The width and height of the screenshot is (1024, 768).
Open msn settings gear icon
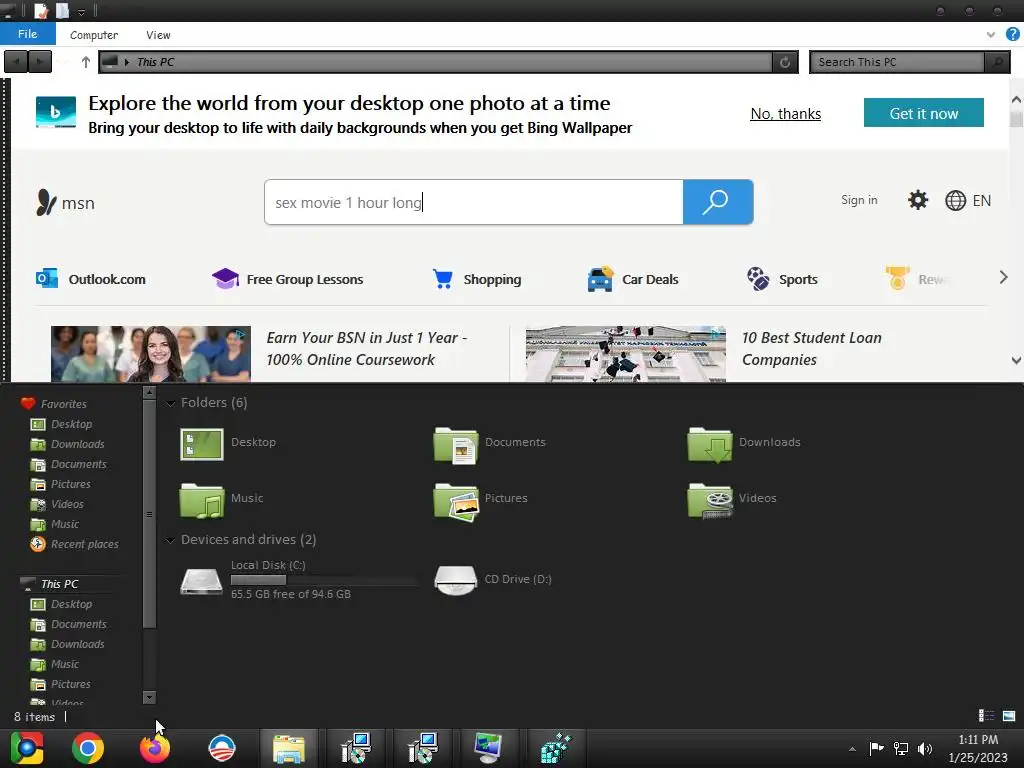[918, 200]
